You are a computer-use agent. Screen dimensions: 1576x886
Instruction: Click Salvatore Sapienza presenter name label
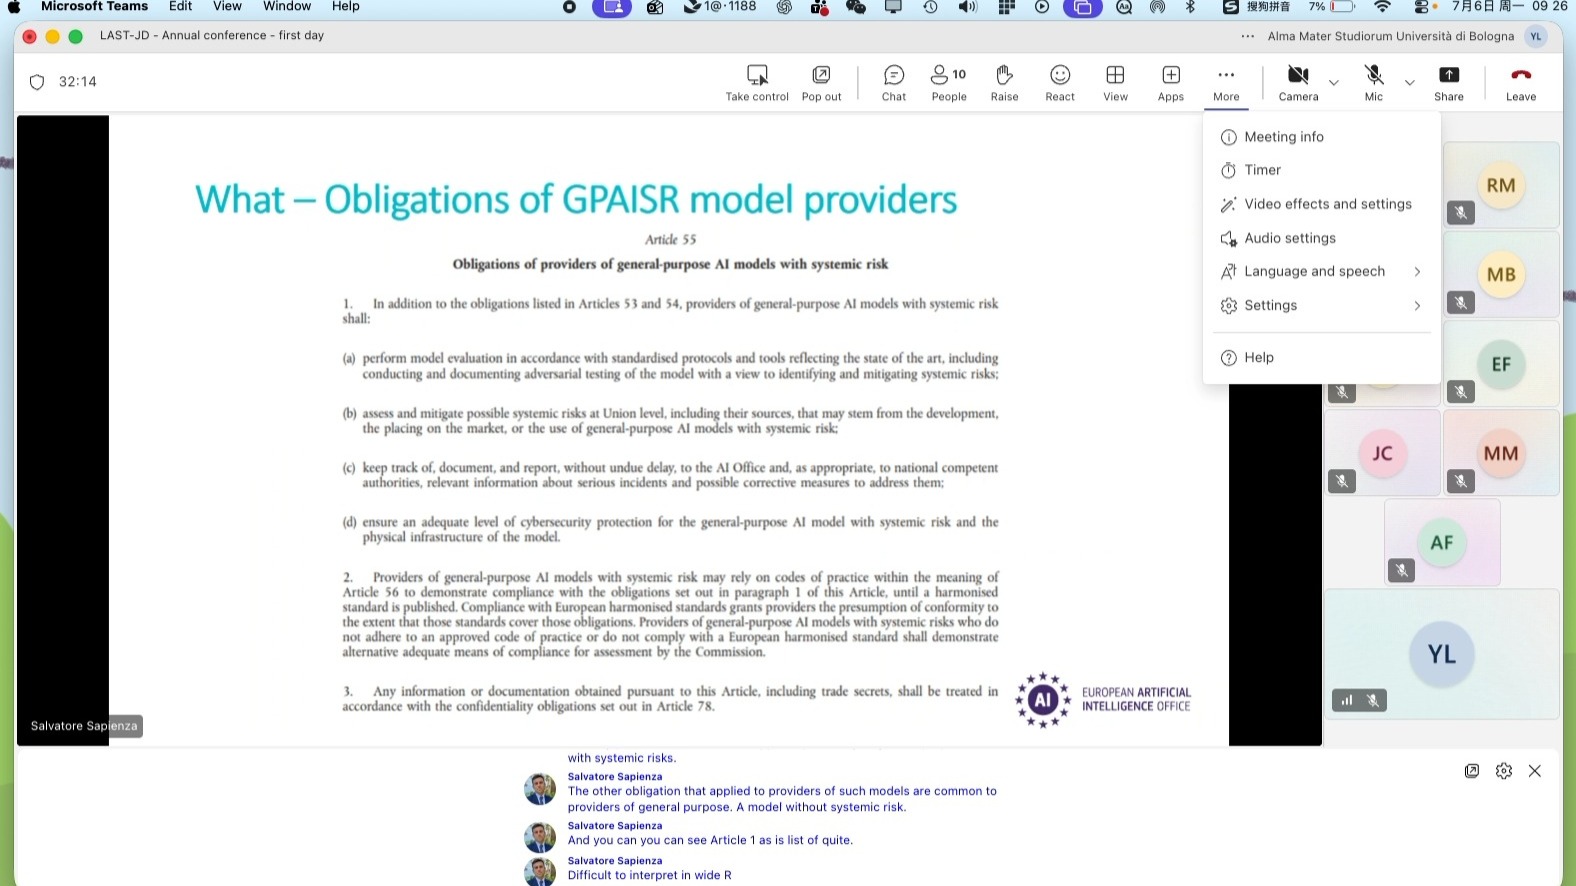[x=84, y=726]
